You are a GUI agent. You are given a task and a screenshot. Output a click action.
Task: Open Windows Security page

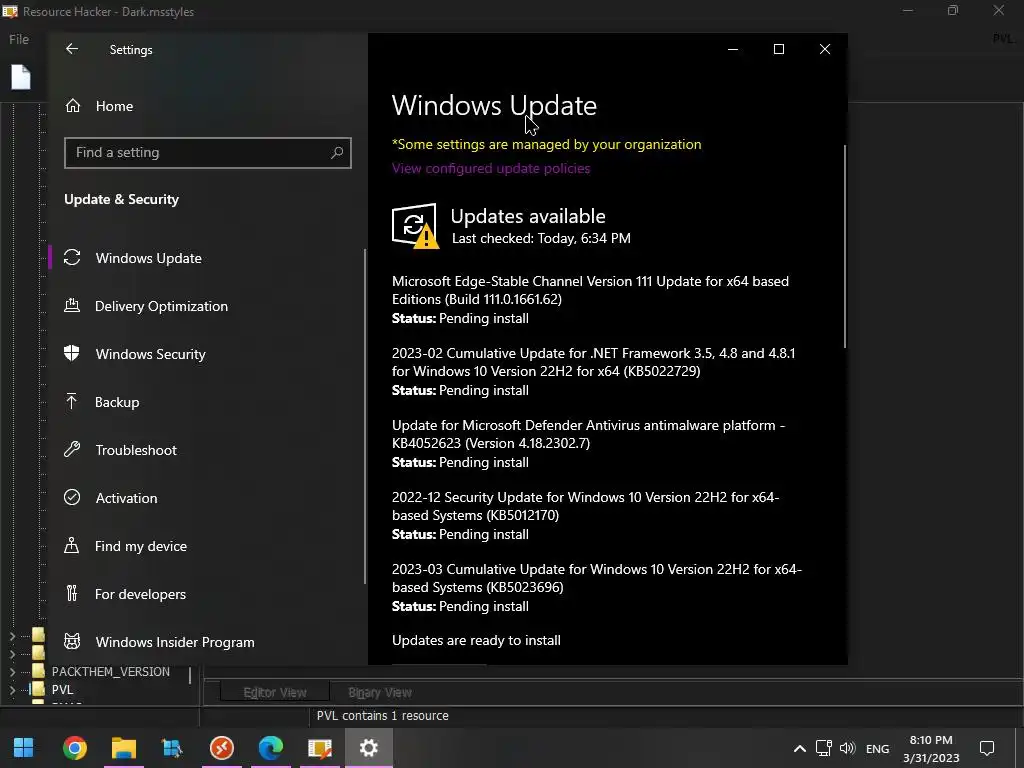(x=150, y=354)
